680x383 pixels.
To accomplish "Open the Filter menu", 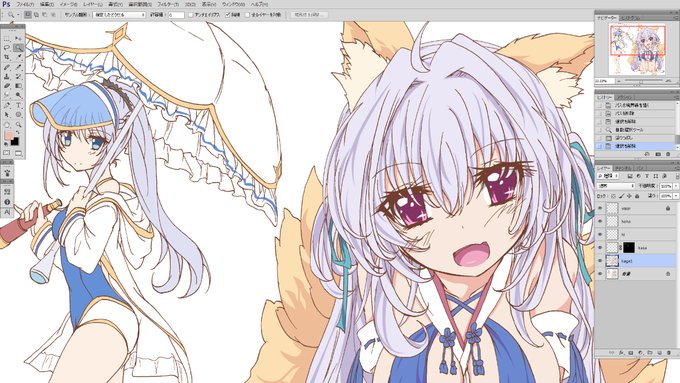I will coord(168,4).
